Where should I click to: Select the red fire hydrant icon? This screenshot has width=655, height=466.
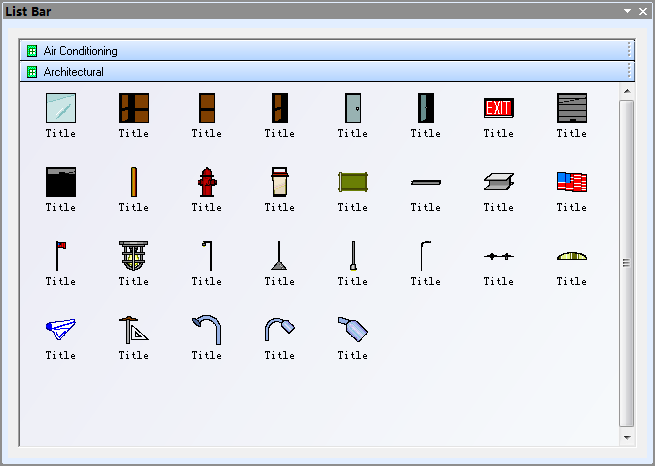coord(207,182)
